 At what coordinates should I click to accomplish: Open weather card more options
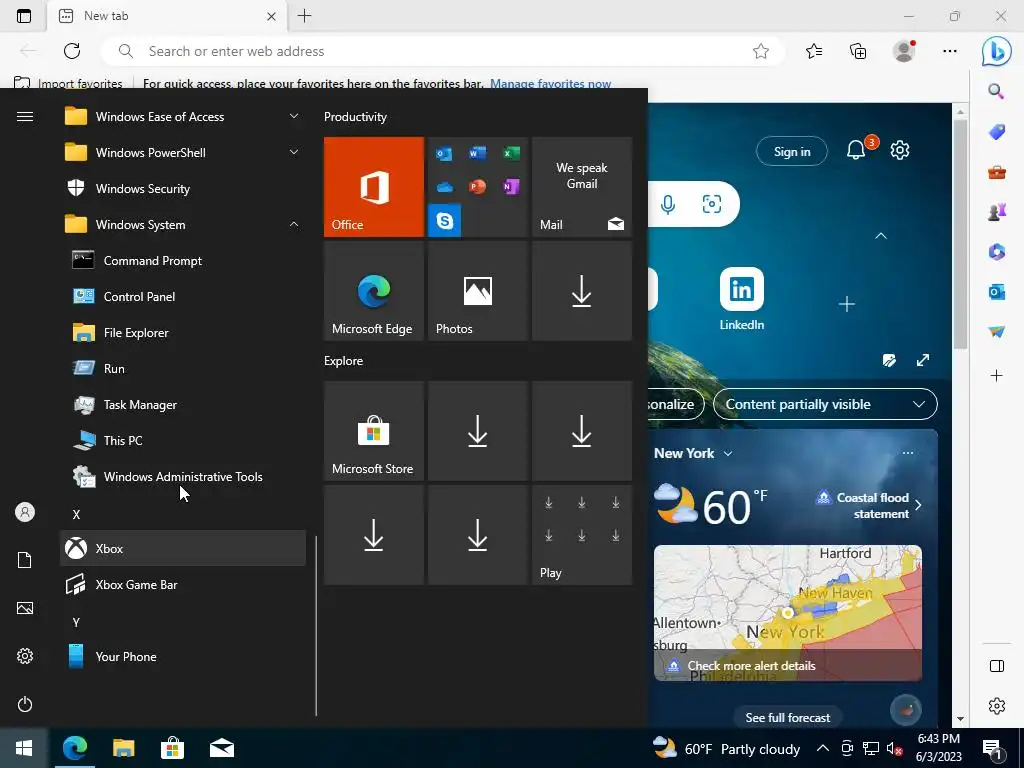[908, 453]
